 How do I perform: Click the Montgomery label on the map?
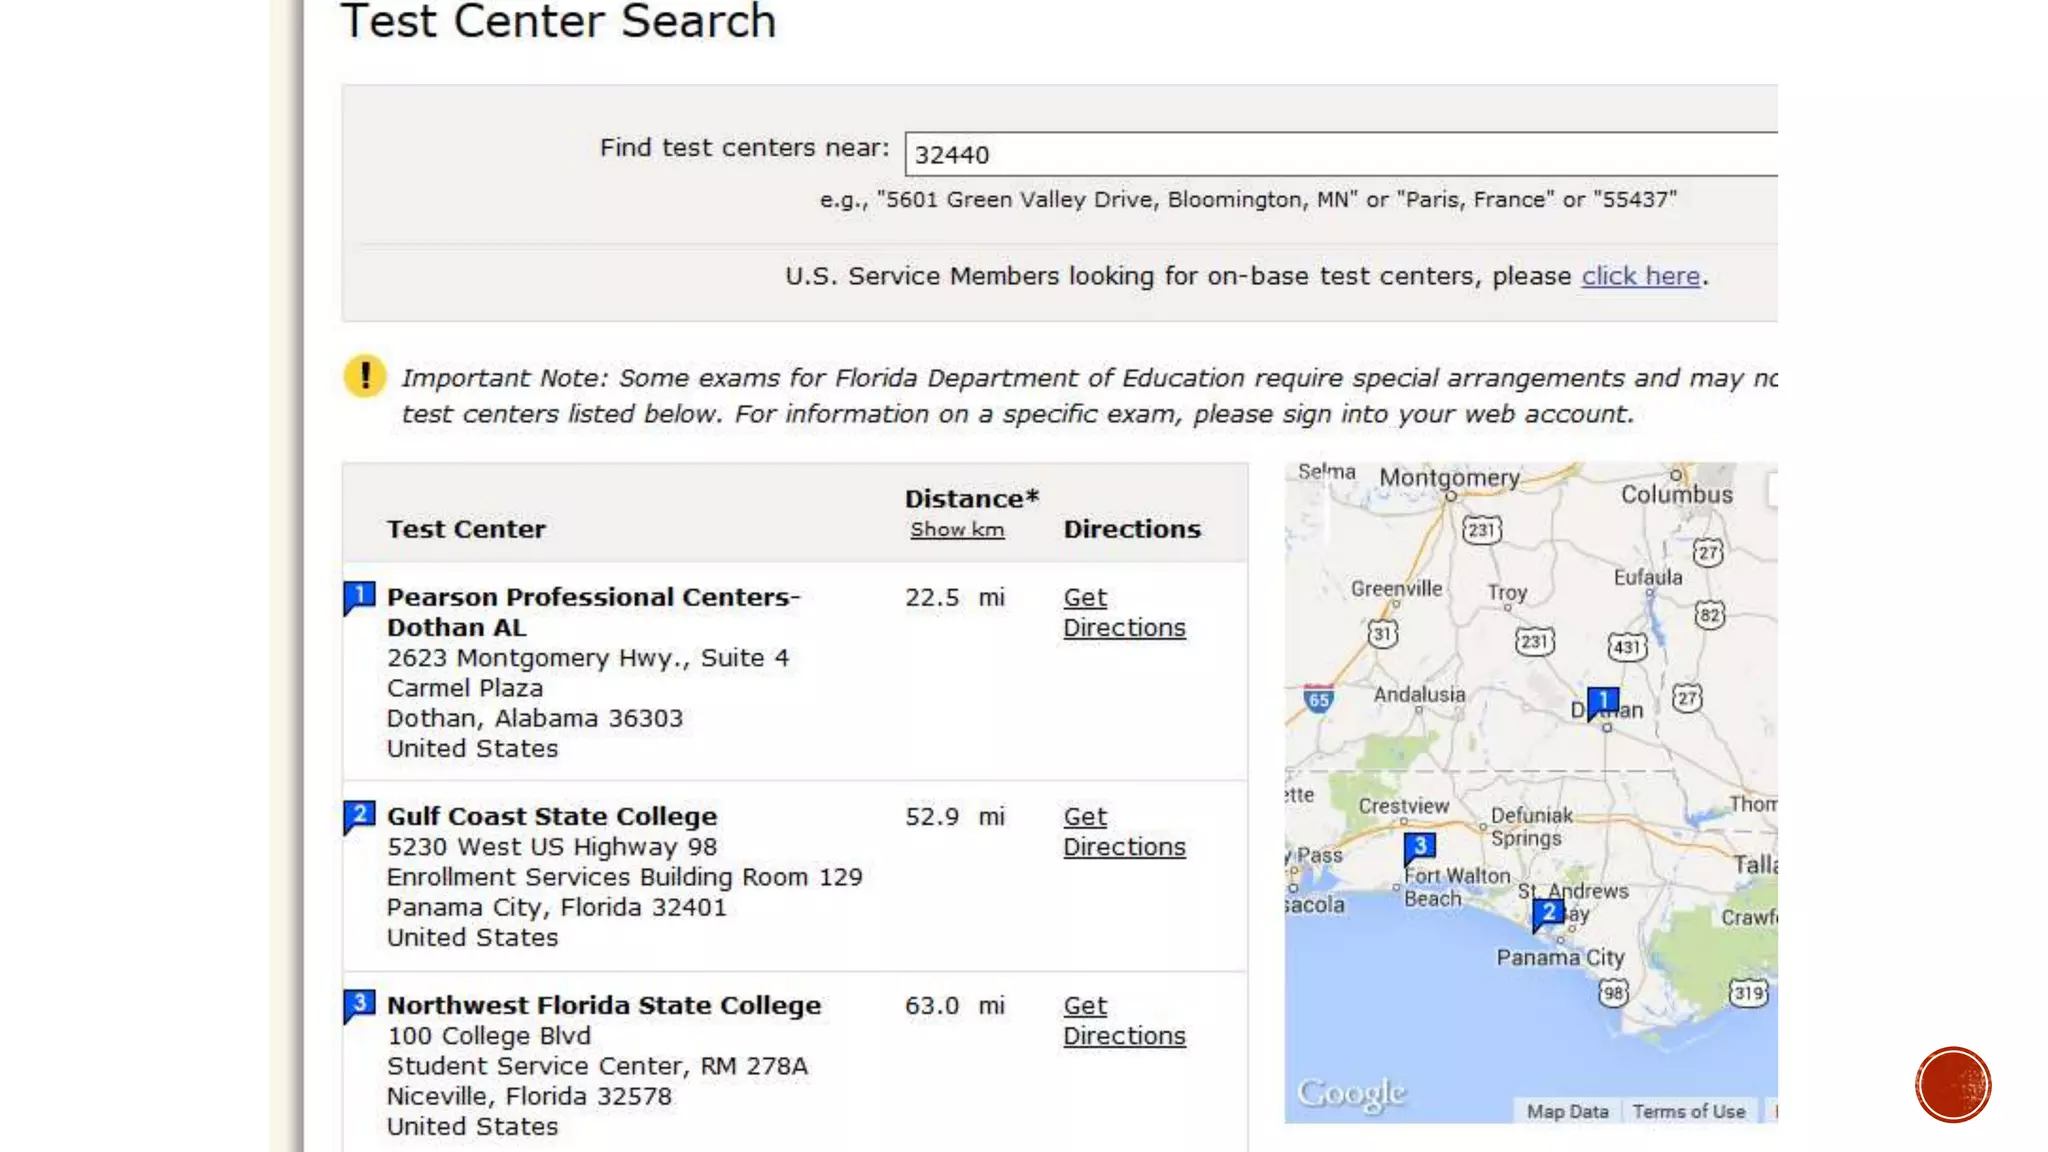(1449, 478)
